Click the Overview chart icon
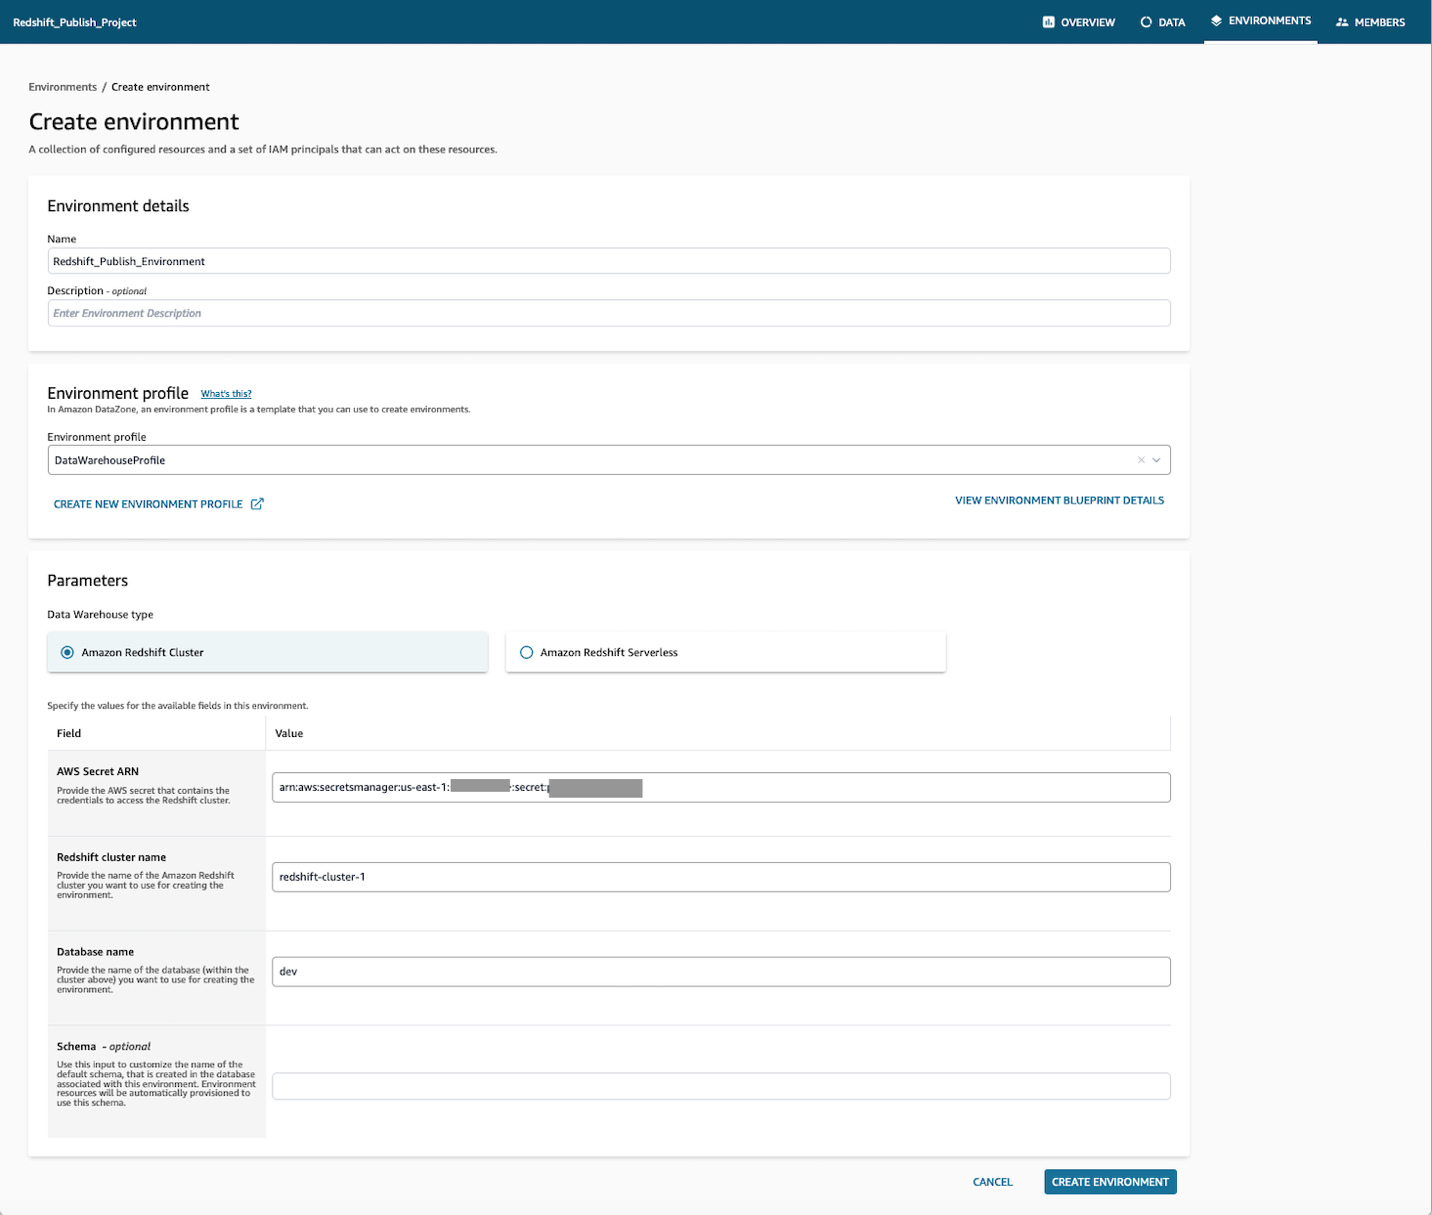Viewport: 1432px width, 1215px height. pos(1048,22)
